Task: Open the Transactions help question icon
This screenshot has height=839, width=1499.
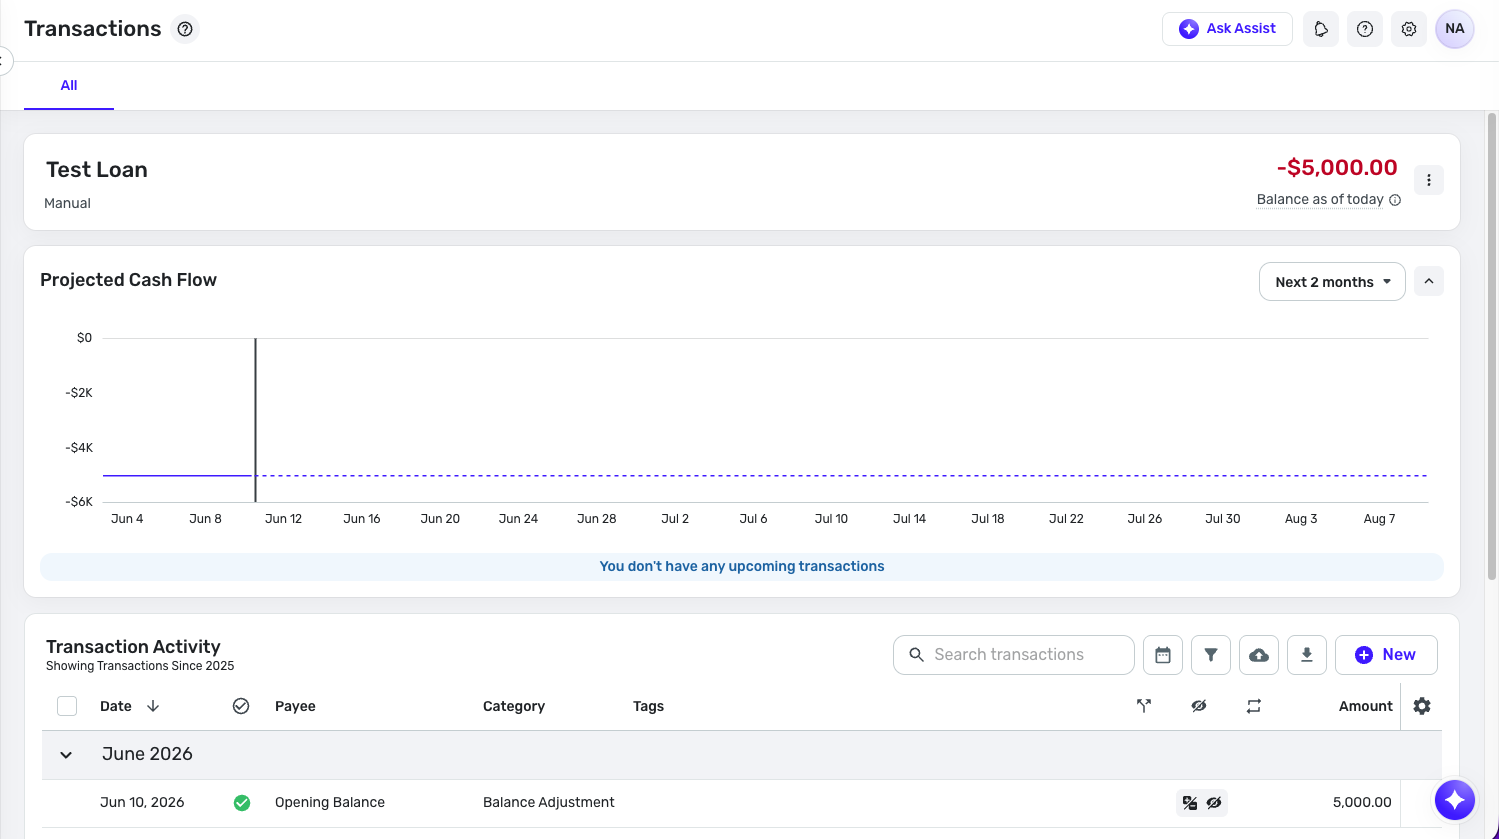Action: pyautogui.click(x=184, y=29)
